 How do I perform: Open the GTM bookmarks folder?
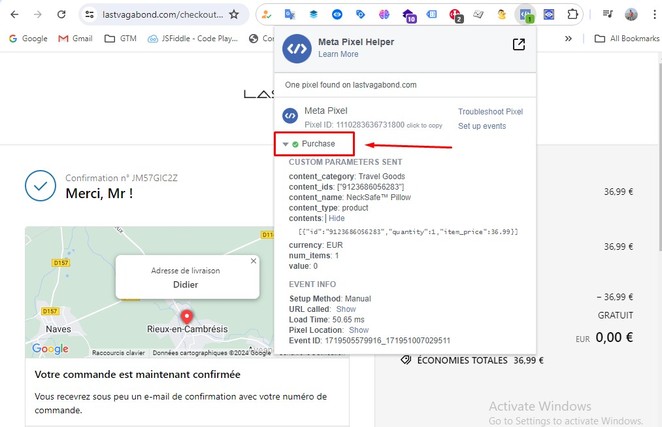click(120, 38)
